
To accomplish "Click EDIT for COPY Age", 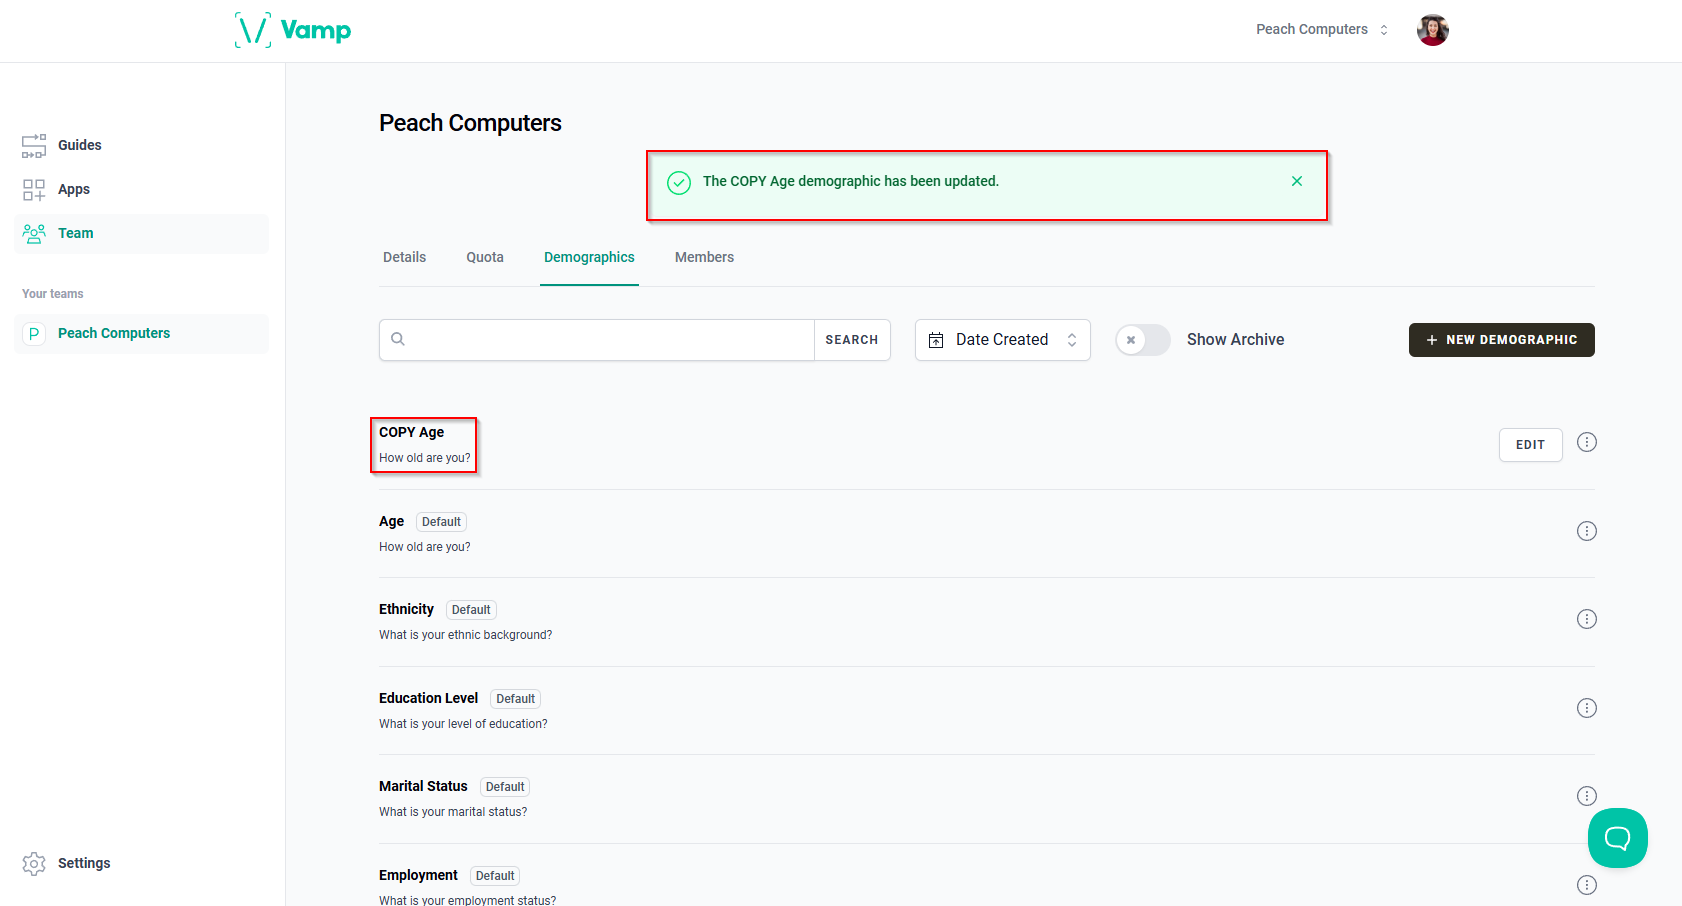I will coord(1531,445).
